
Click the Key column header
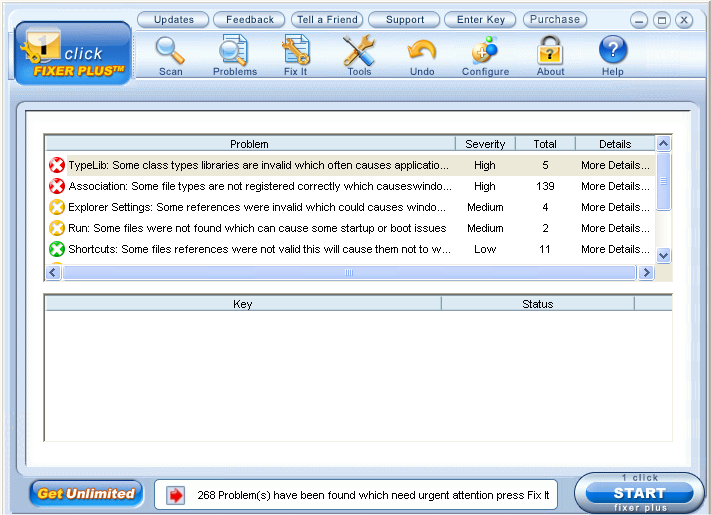coord(243,304)
